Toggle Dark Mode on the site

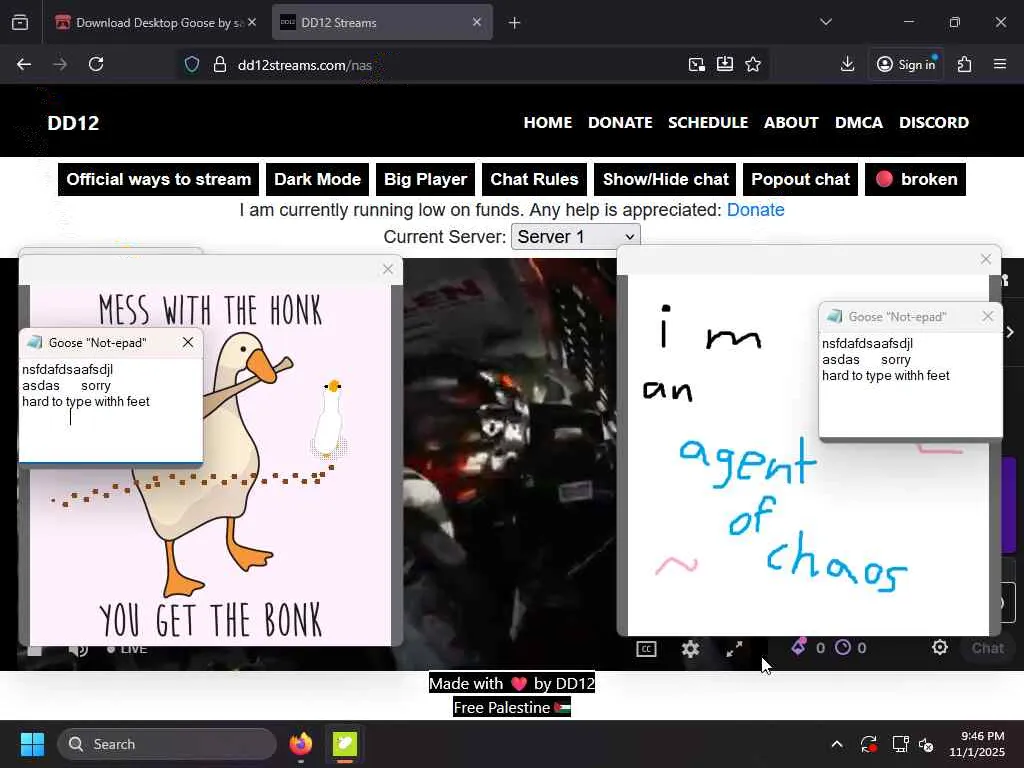(317, 180)
